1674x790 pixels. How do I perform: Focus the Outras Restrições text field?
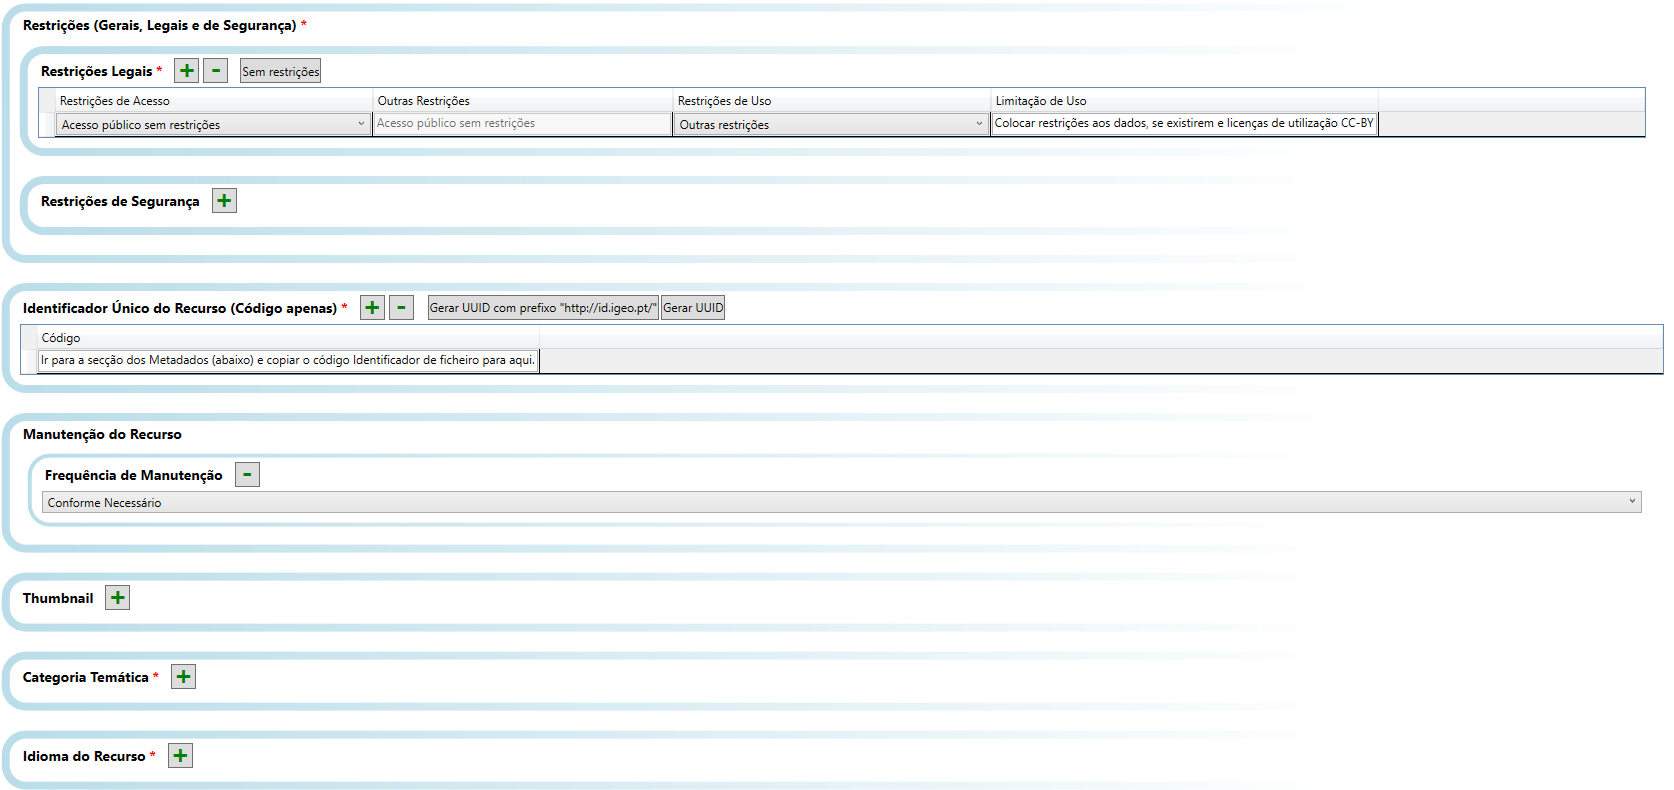point(521,124)
